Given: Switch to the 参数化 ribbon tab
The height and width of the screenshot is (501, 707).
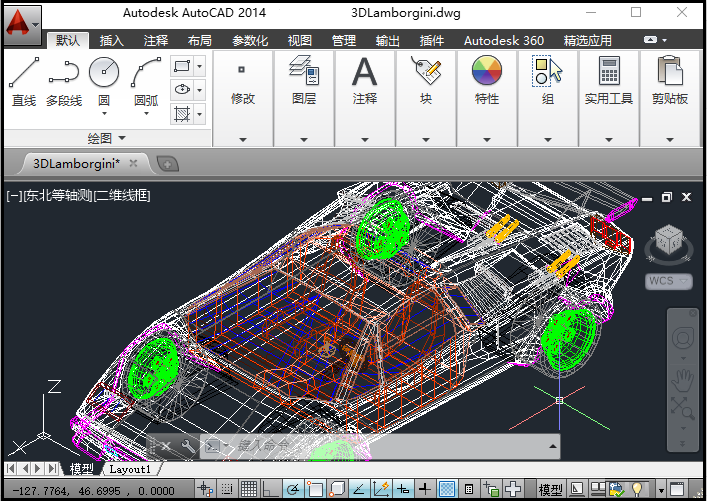Looking at the screenshot, I should click(249, 41).
